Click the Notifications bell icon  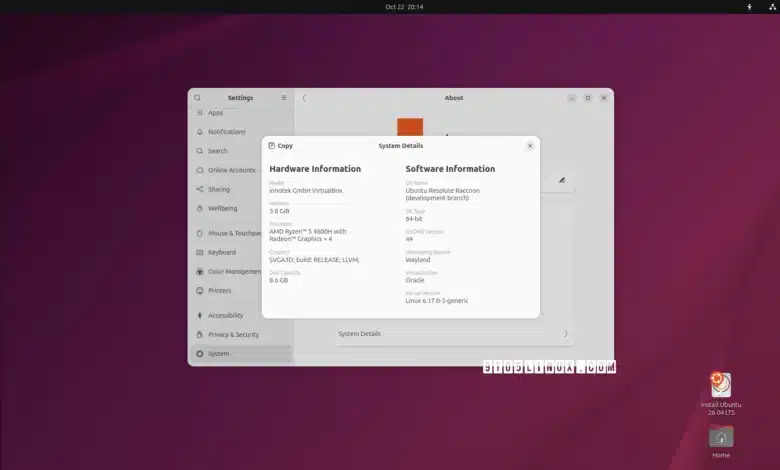[199, 132]
